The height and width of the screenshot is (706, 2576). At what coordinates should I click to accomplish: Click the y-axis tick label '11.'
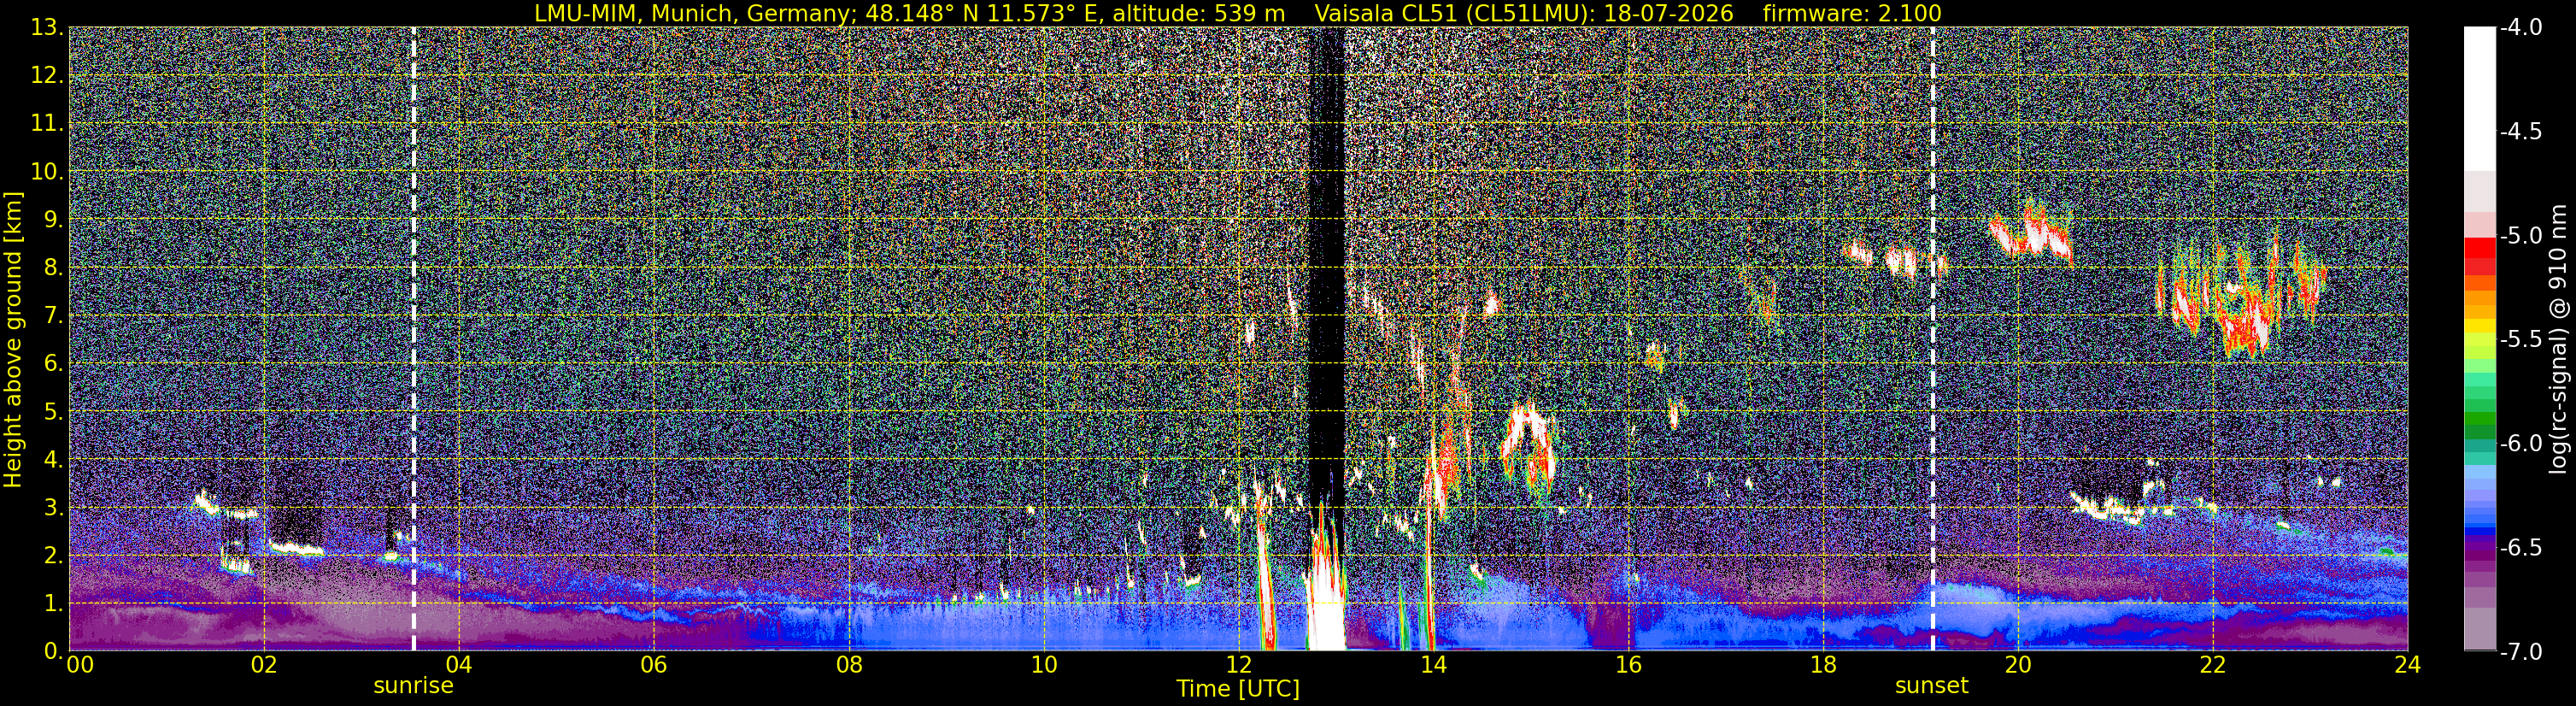[x=47, y=124]
